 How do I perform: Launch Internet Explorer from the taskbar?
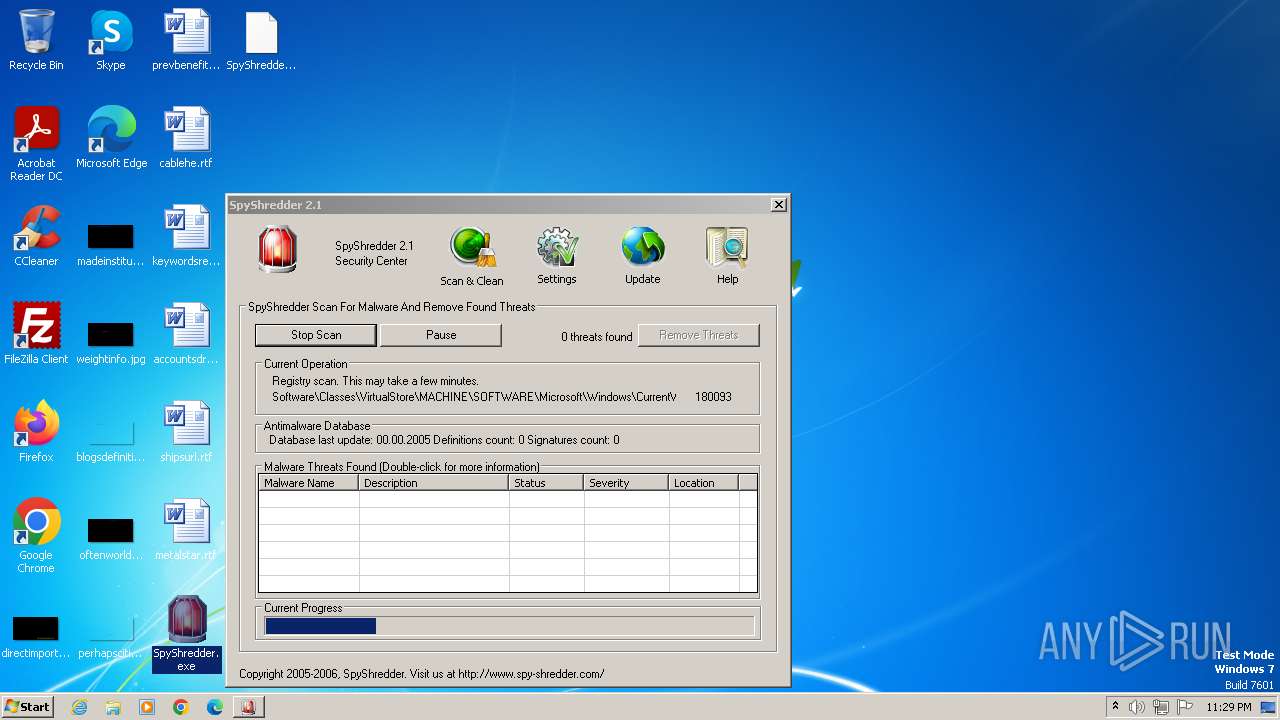(x=79, y=707)
